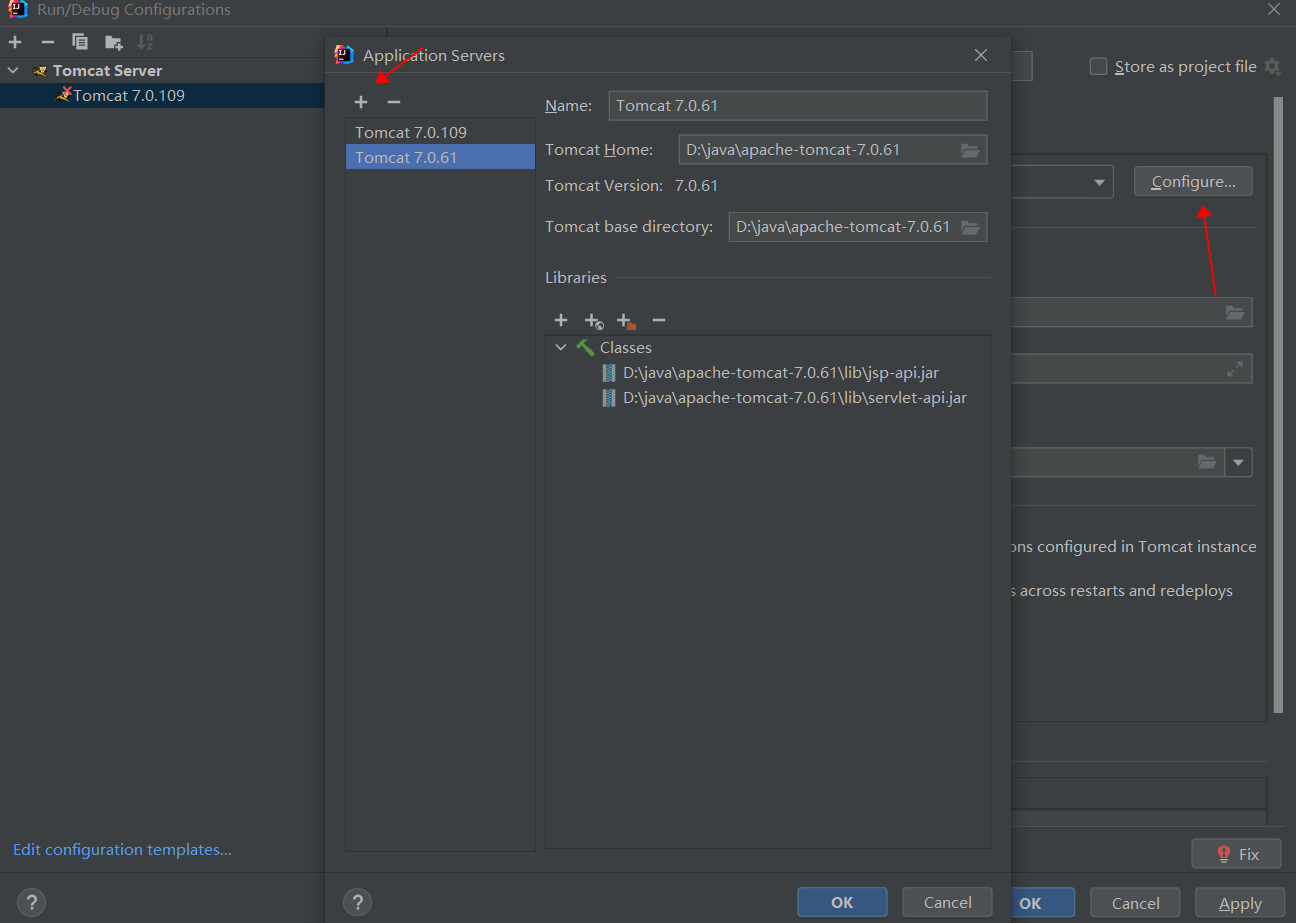Enable Store as project file checkbox

[x=1098, y=67]
